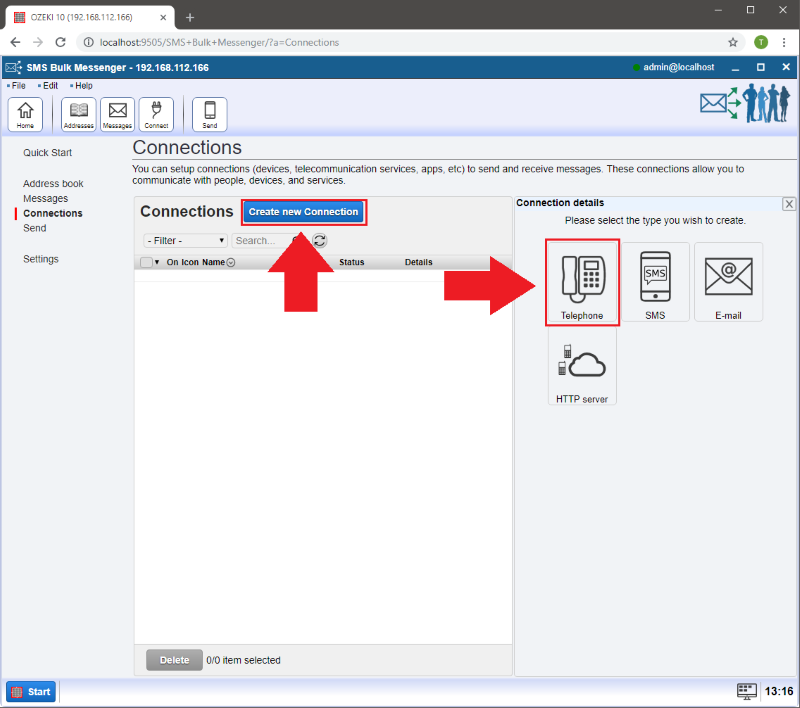800x708 pixels.
Task: Open the Addresses toolbar icon
Action: pos(79,114)
